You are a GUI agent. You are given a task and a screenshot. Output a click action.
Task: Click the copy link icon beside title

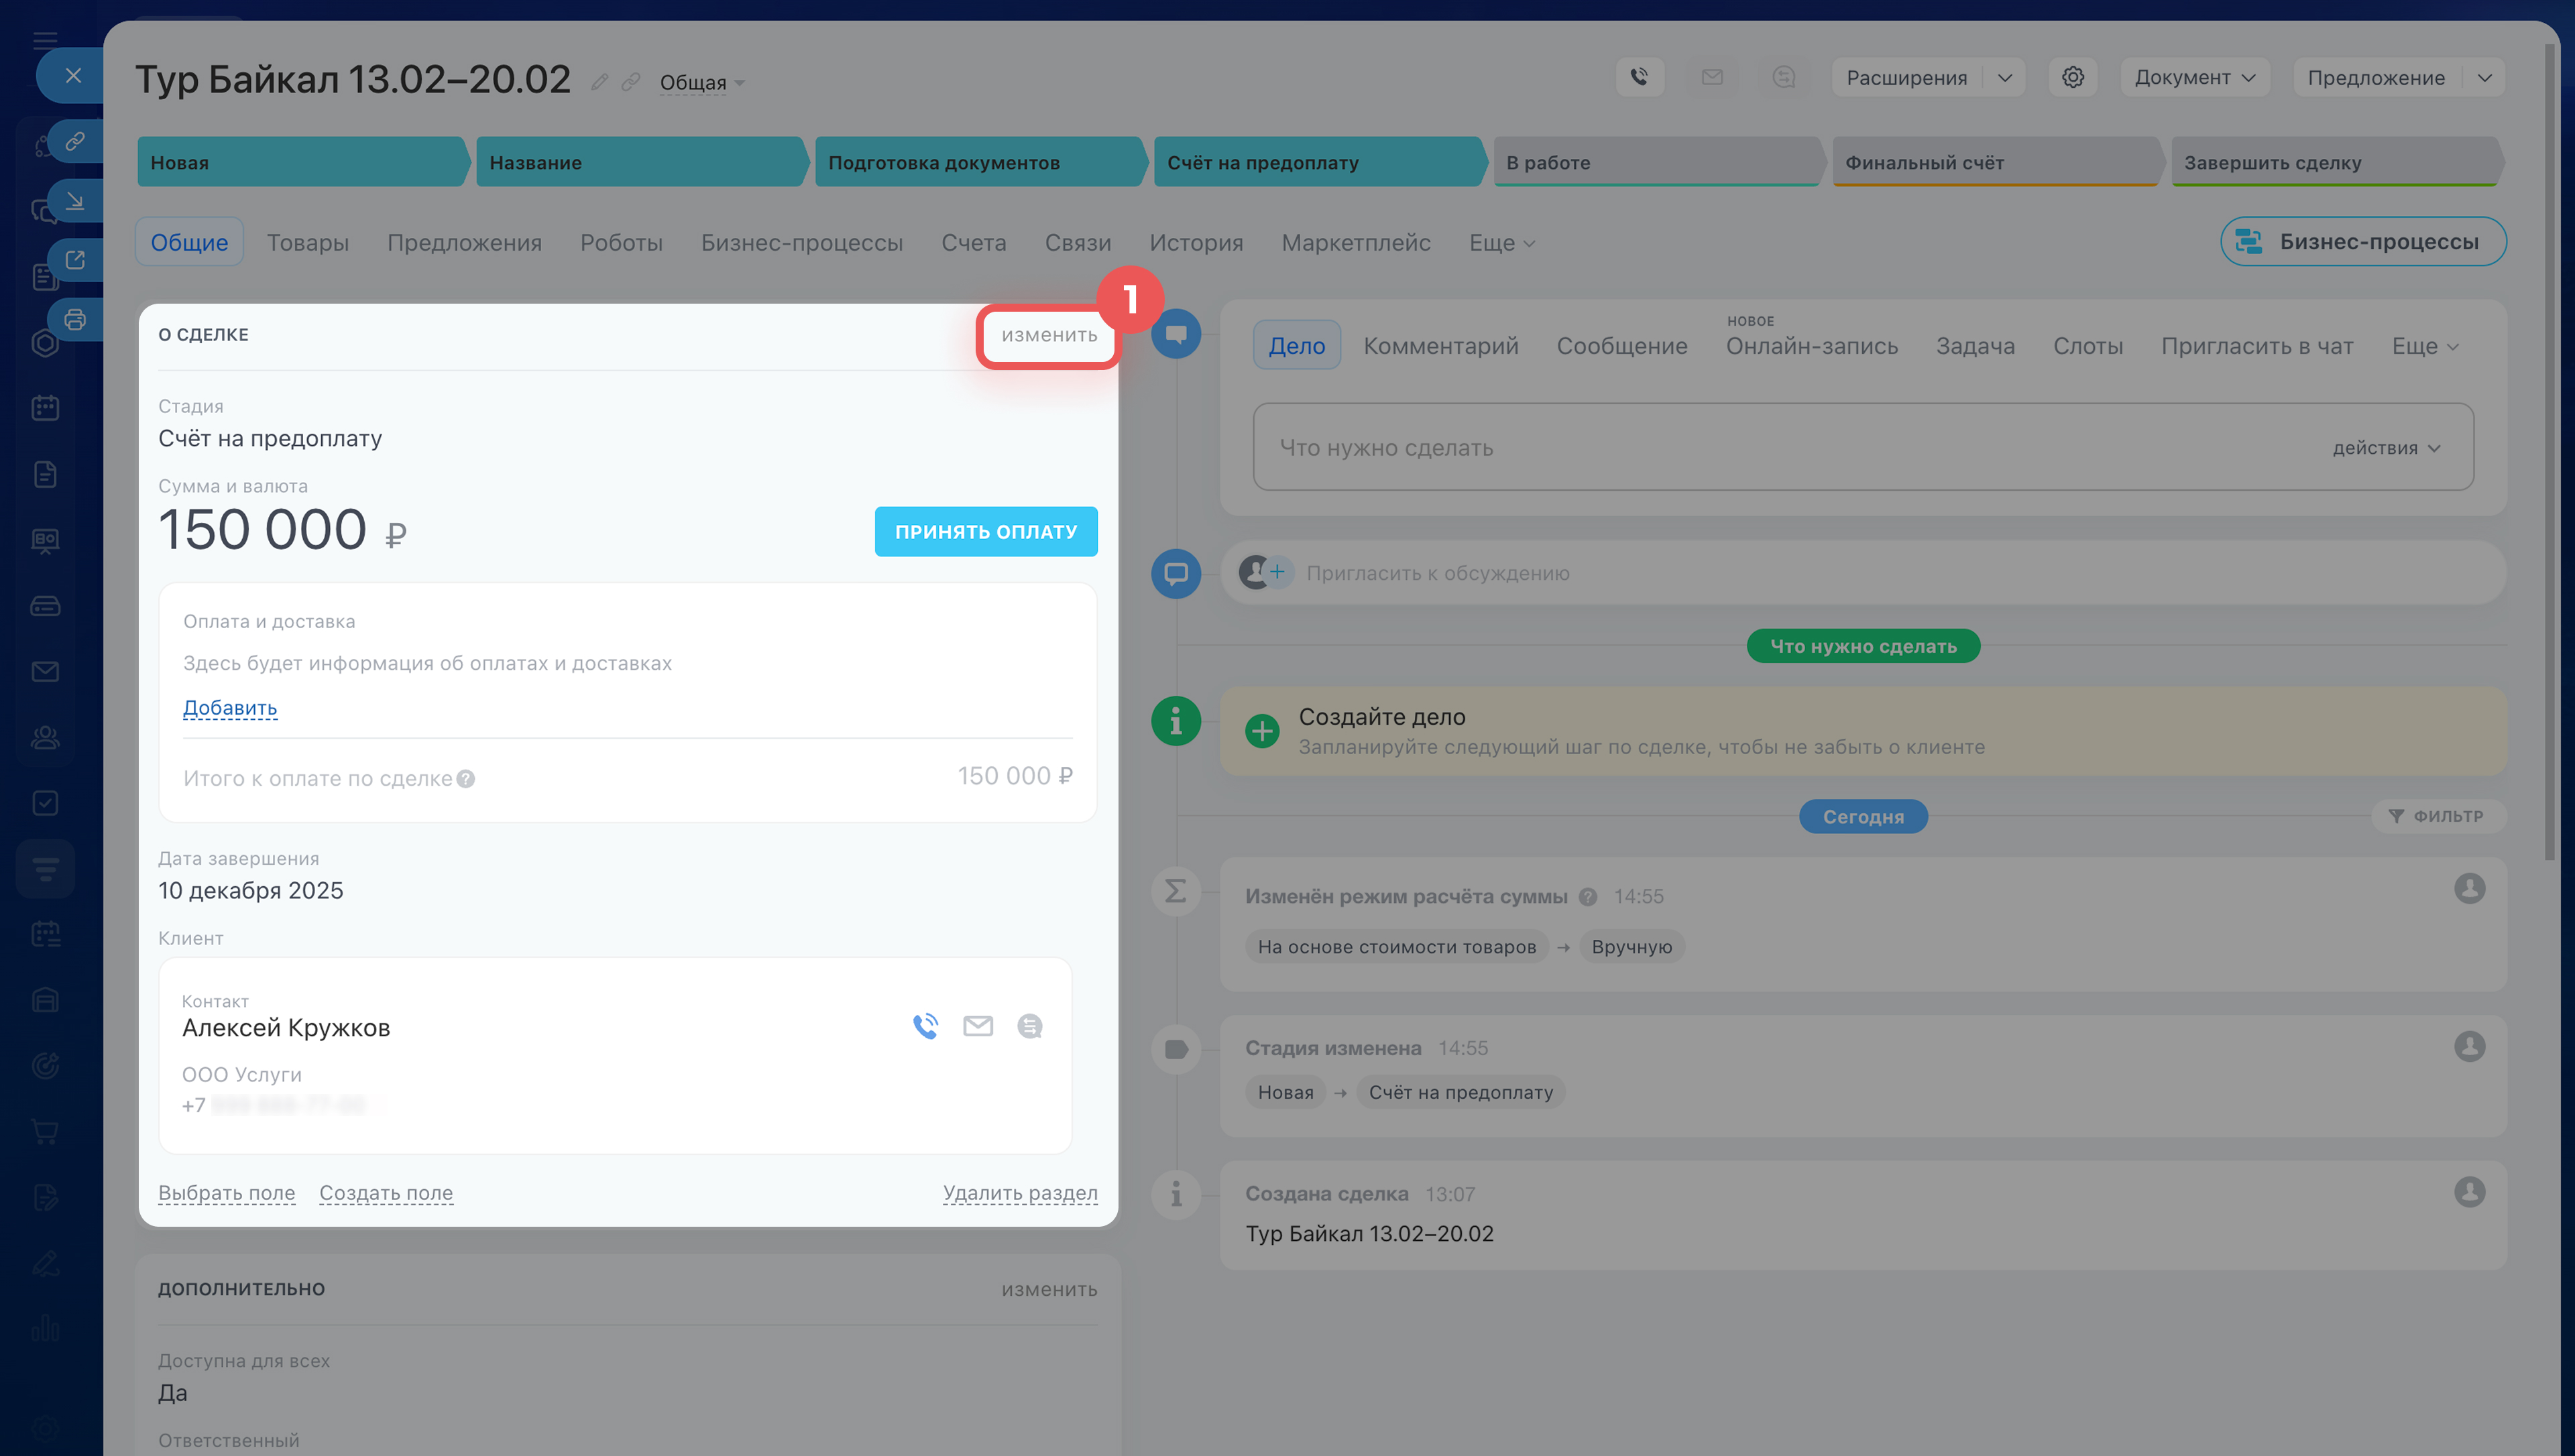(631, 82)
